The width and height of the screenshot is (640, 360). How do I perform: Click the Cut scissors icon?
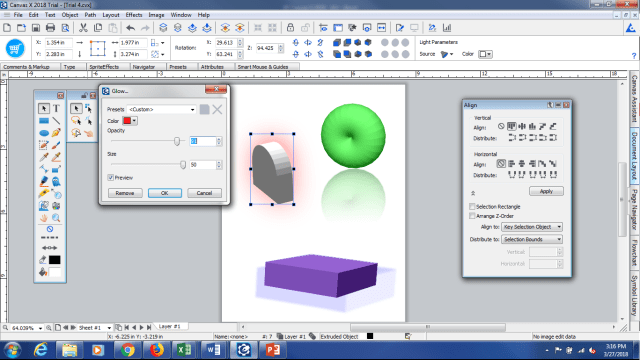pyautogui.click(x=83, y=28)
